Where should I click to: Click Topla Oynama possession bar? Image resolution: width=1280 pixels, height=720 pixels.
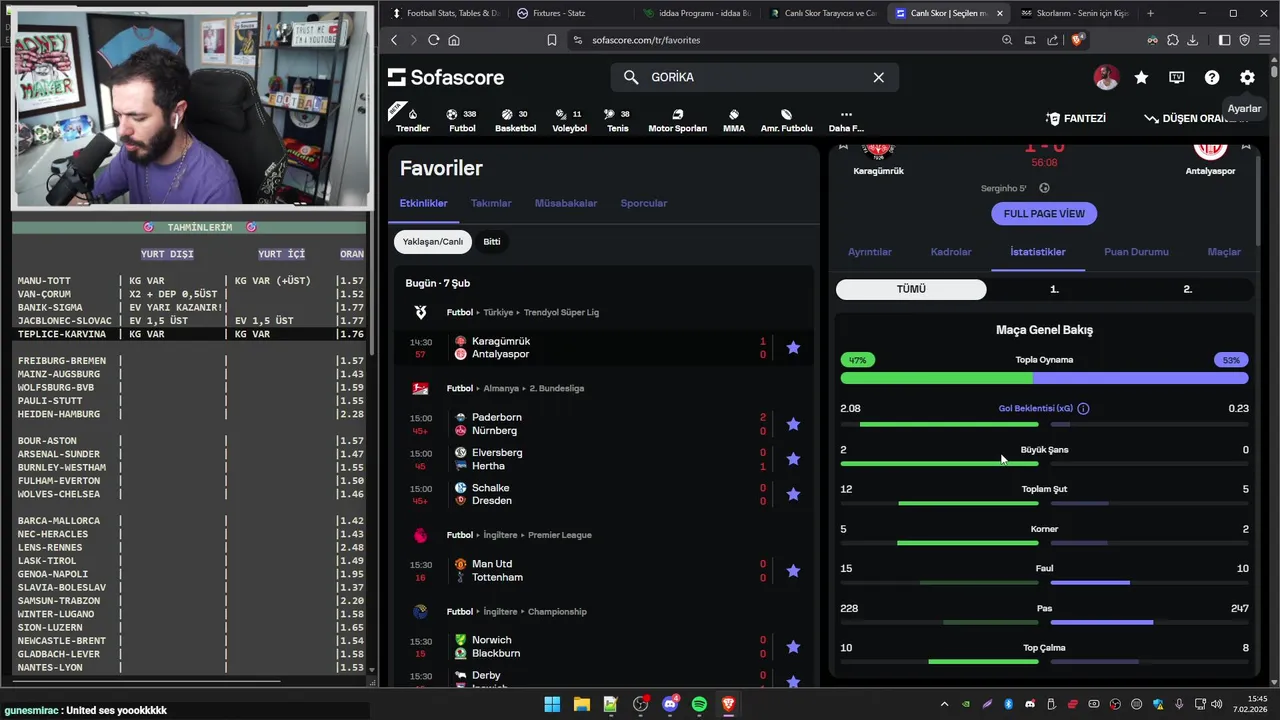tap(1044, 378)
